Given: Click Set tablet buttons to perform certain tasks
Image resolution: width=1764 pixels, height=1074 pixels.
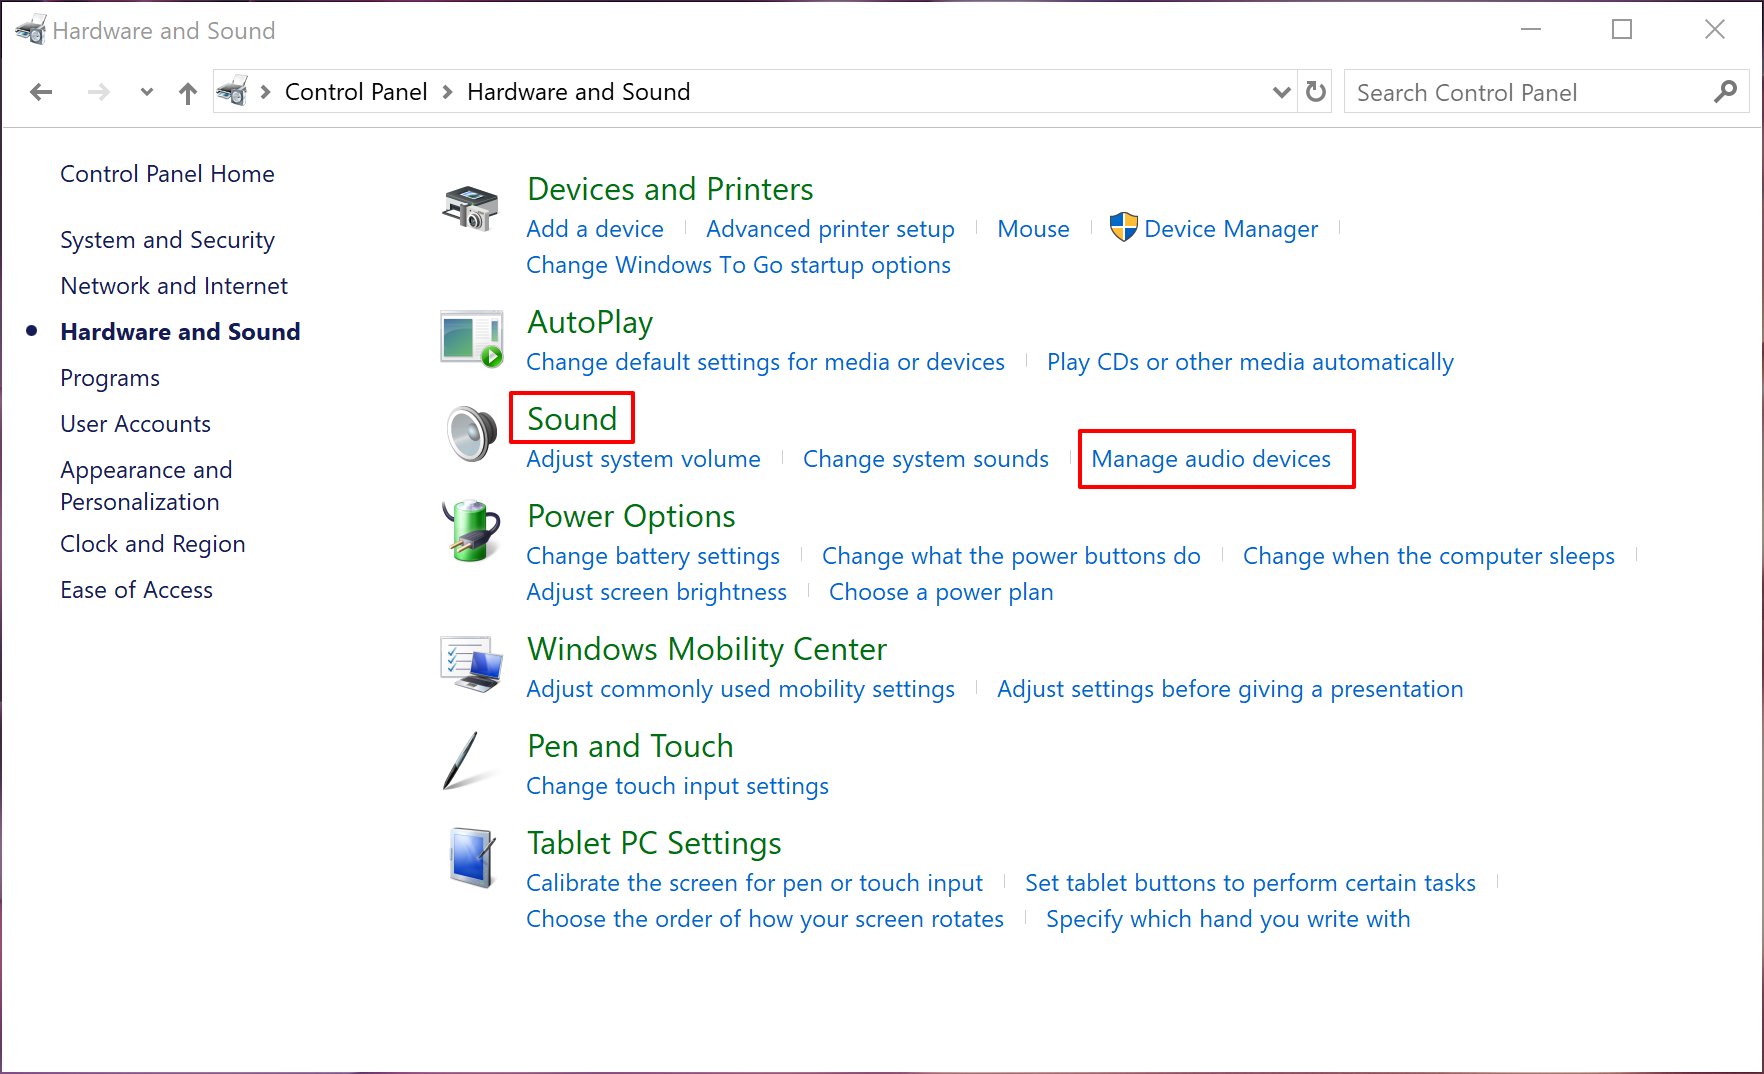Looking at the screenshot, I should click(x=1250, y=883).
